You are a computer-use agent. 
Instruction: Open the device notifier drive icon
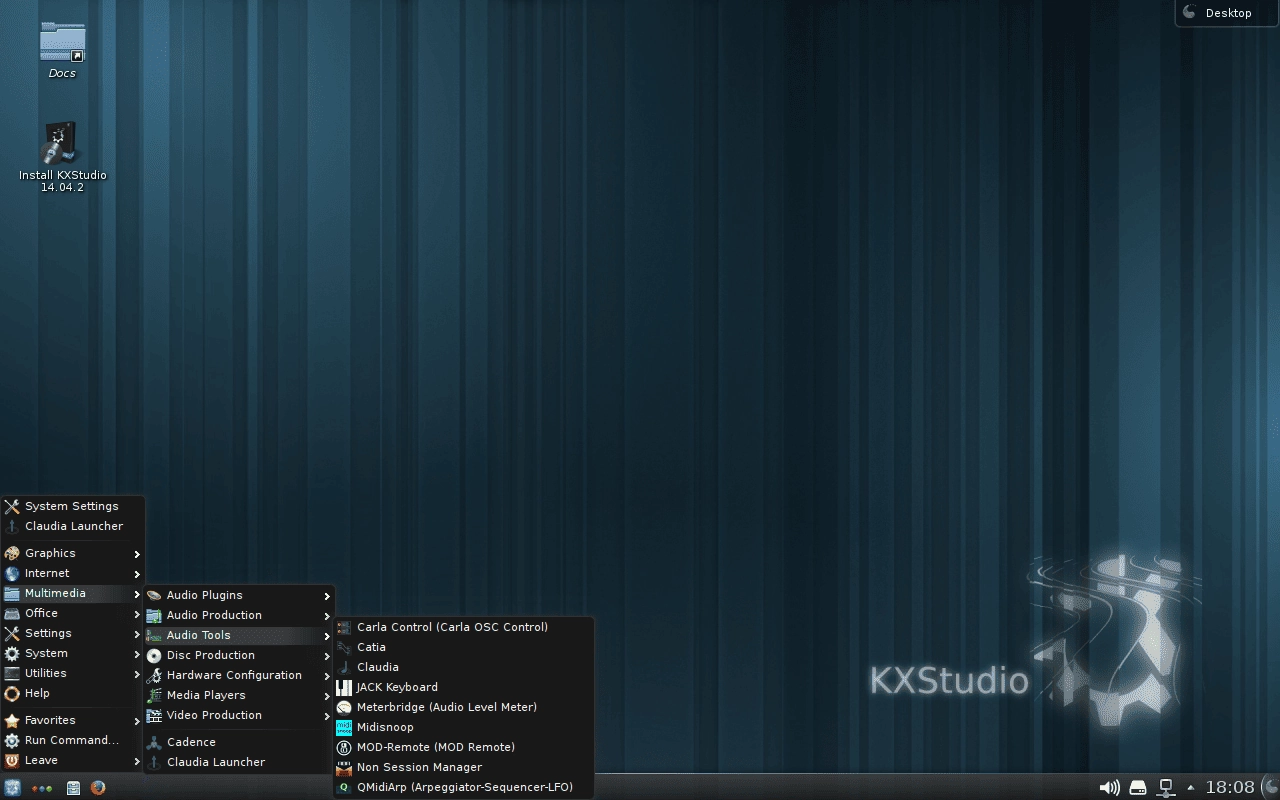pos(1138,788)
